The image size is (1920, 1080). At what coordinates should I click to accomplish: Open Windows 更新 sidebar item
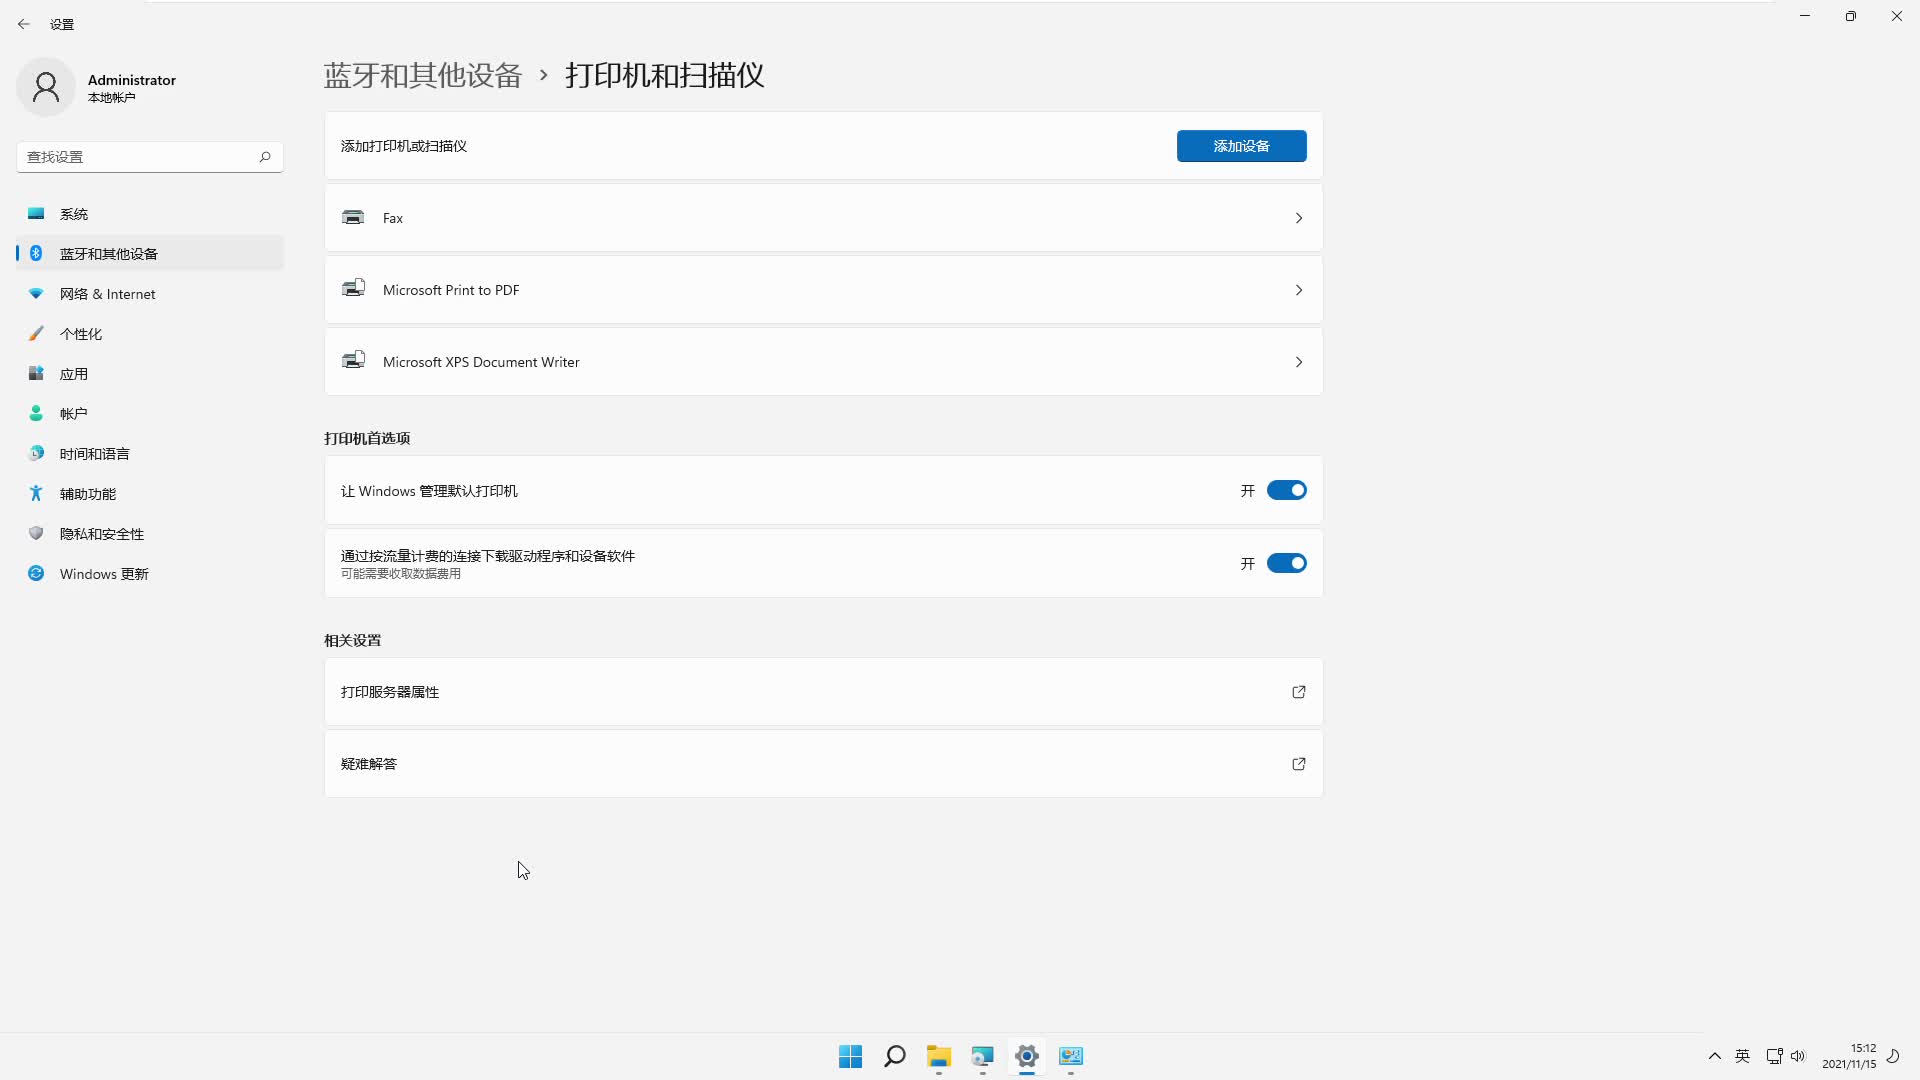pos(104,574)
